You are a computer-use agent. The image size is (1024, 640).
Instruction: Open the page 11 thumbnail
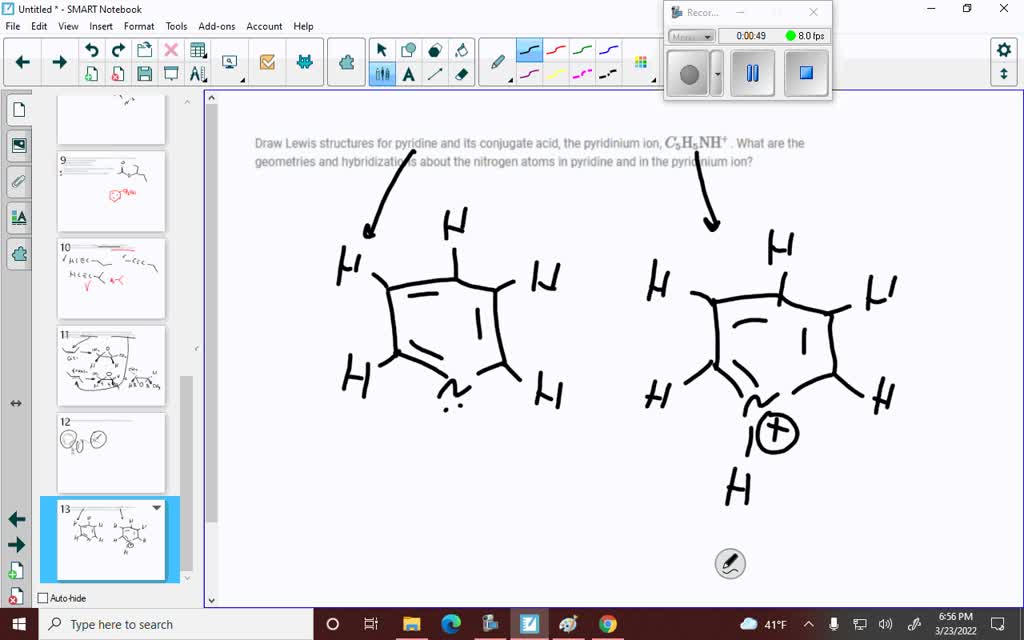pos(111,365)
